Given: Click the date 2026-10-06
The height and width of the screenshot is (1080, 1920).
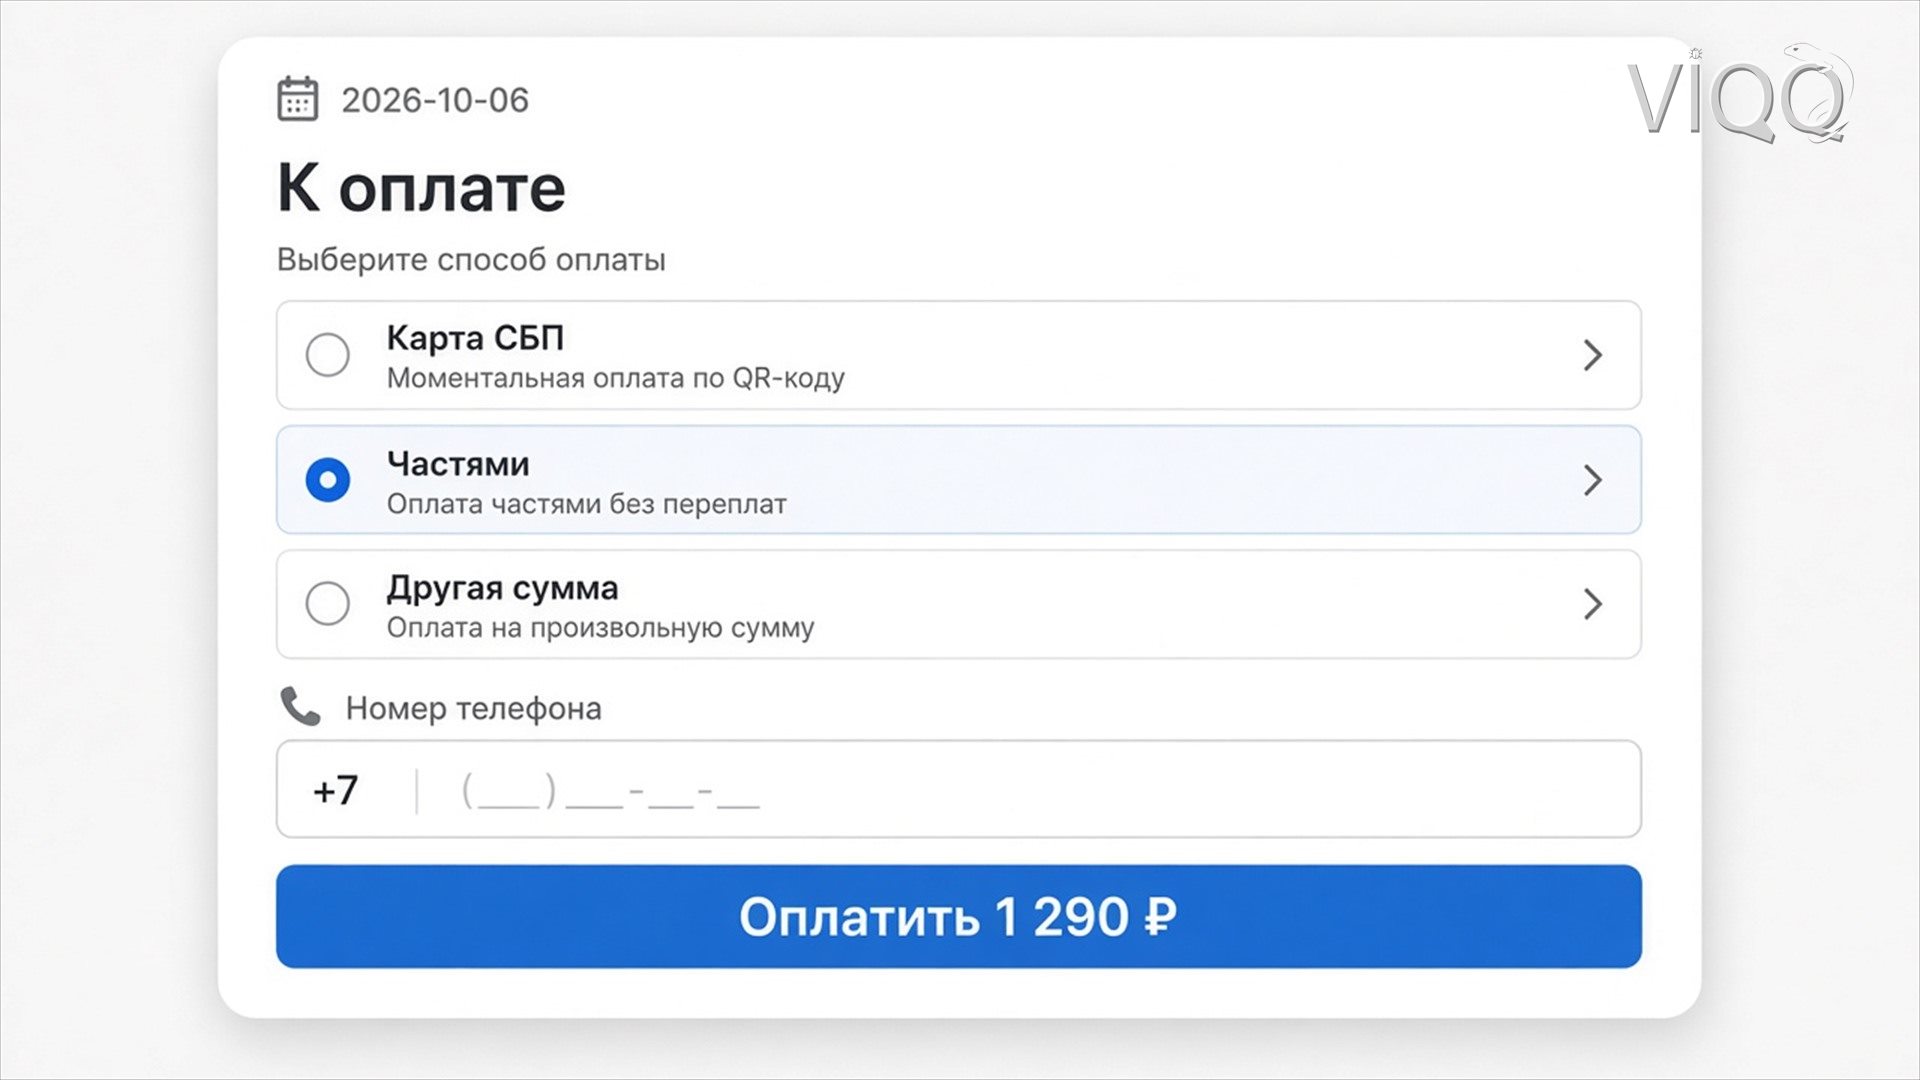Looking at the screenshot, I should tap(435, 100).
